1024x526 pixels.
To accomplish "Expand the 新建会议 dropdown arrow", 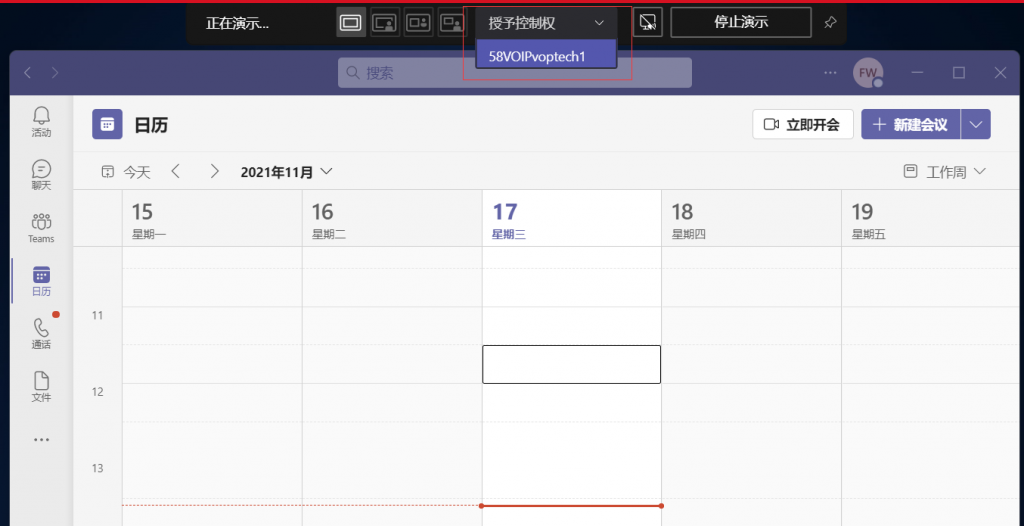I will pos(976,124).
